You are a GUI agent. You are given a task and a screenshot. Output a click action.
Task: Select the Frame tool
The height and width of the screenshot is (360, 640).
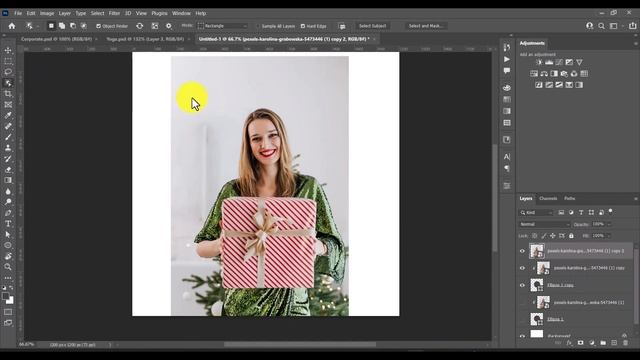click(8, 104)
